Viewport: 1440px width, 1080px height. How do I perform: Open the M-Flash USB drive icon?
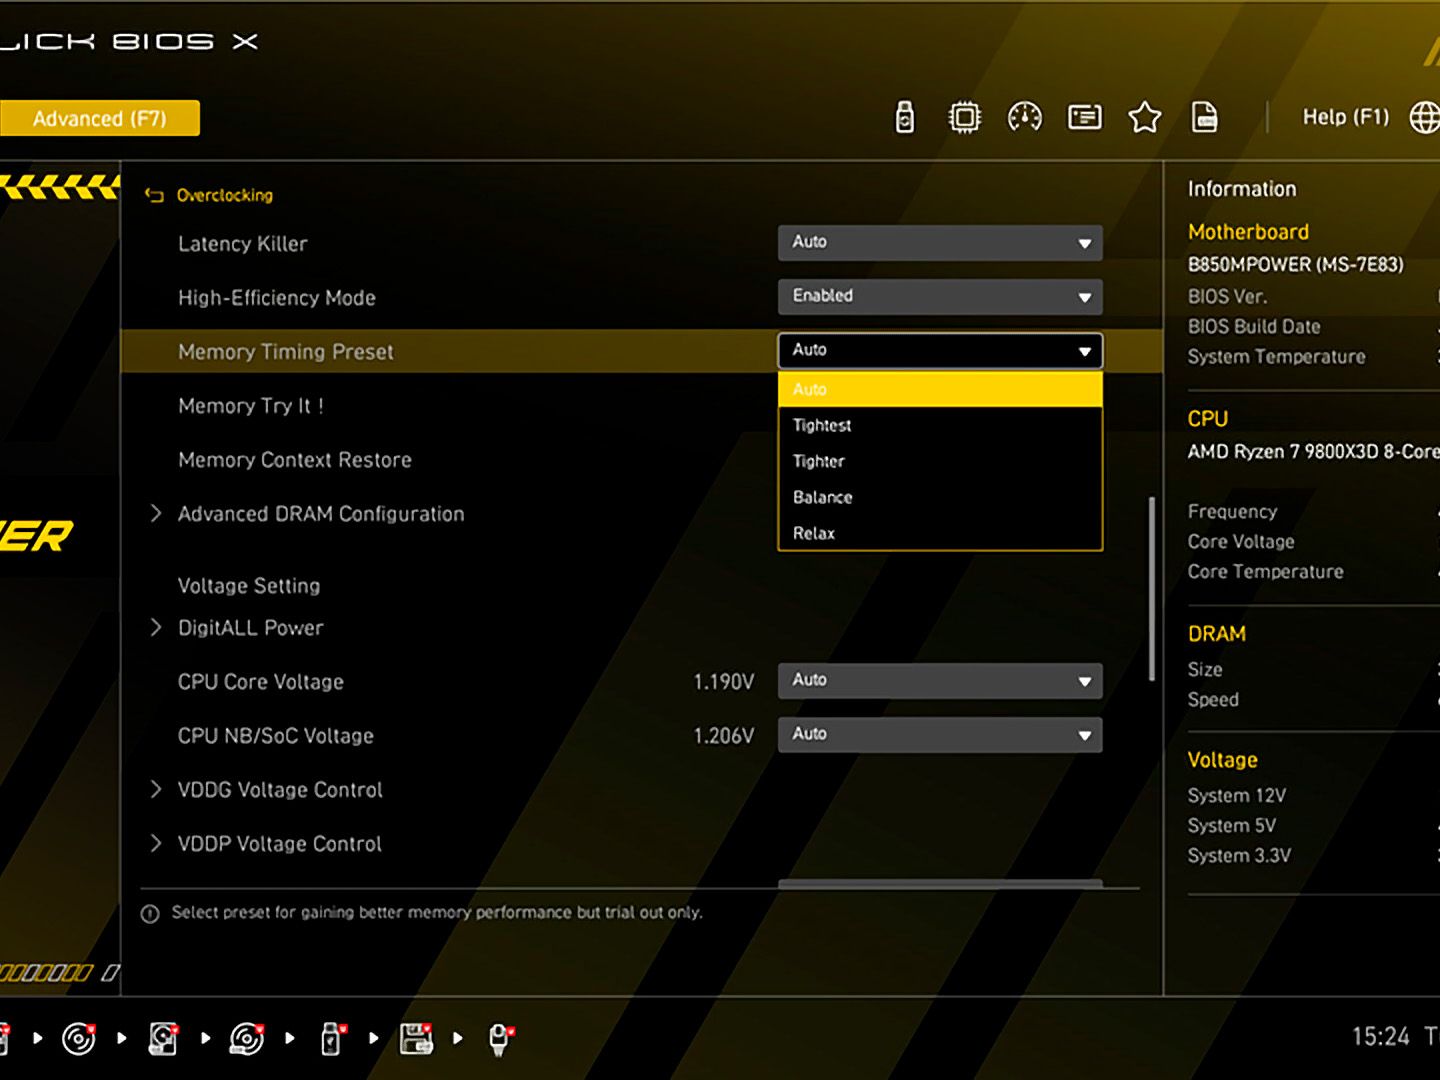pos(904,118)
